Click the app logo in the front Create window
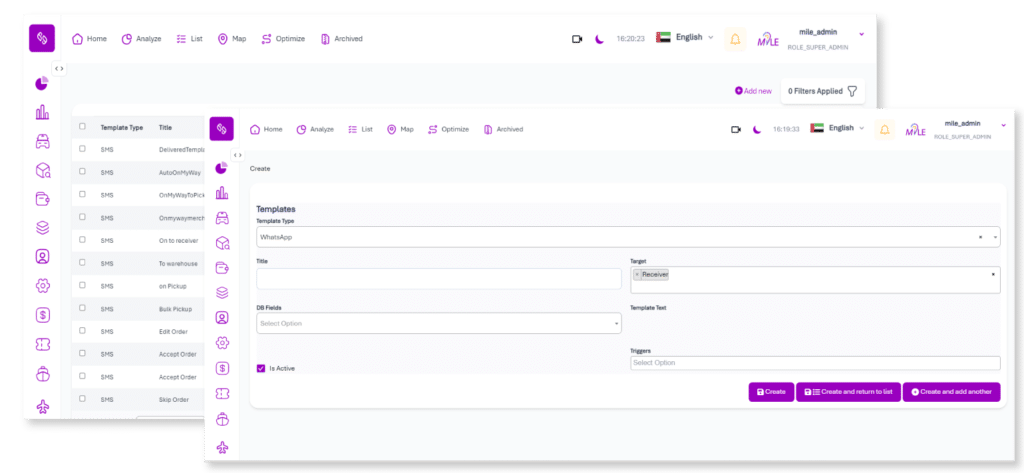Image resolution: width=1024 pixels, height=473 pixels. click(221, 129)
